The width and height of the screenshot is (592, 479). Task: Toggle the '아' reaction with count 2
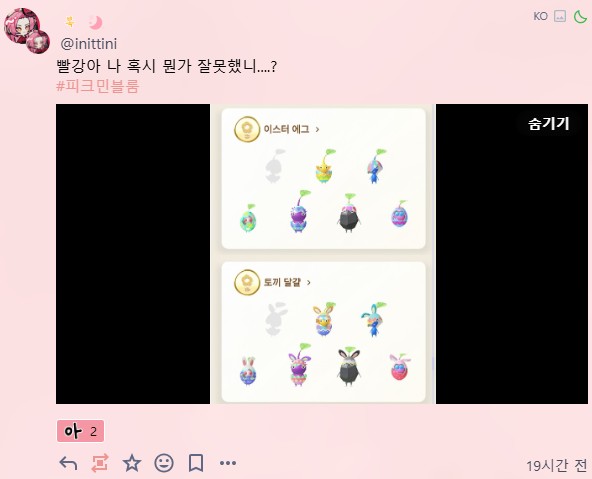pos(80,431)
